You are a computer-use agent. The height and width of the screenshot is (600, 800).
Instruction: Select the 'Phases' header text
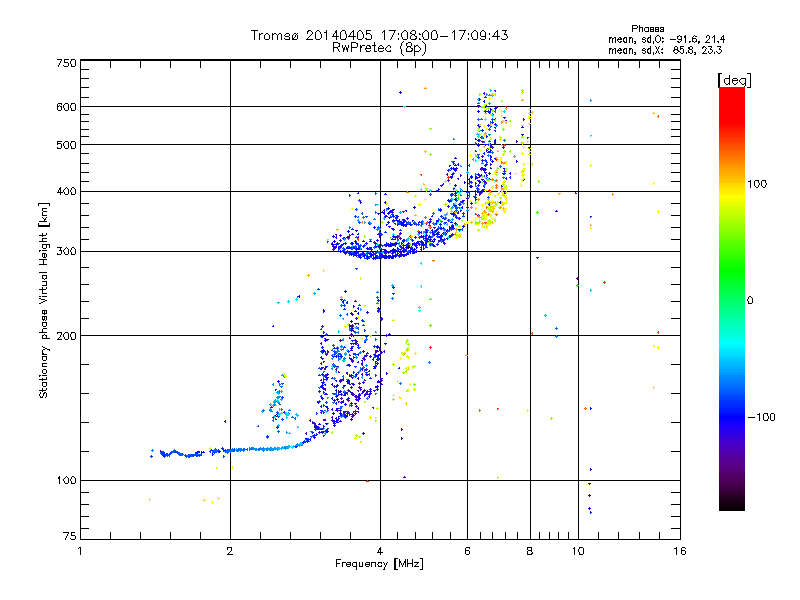click(x=647, y=29)
